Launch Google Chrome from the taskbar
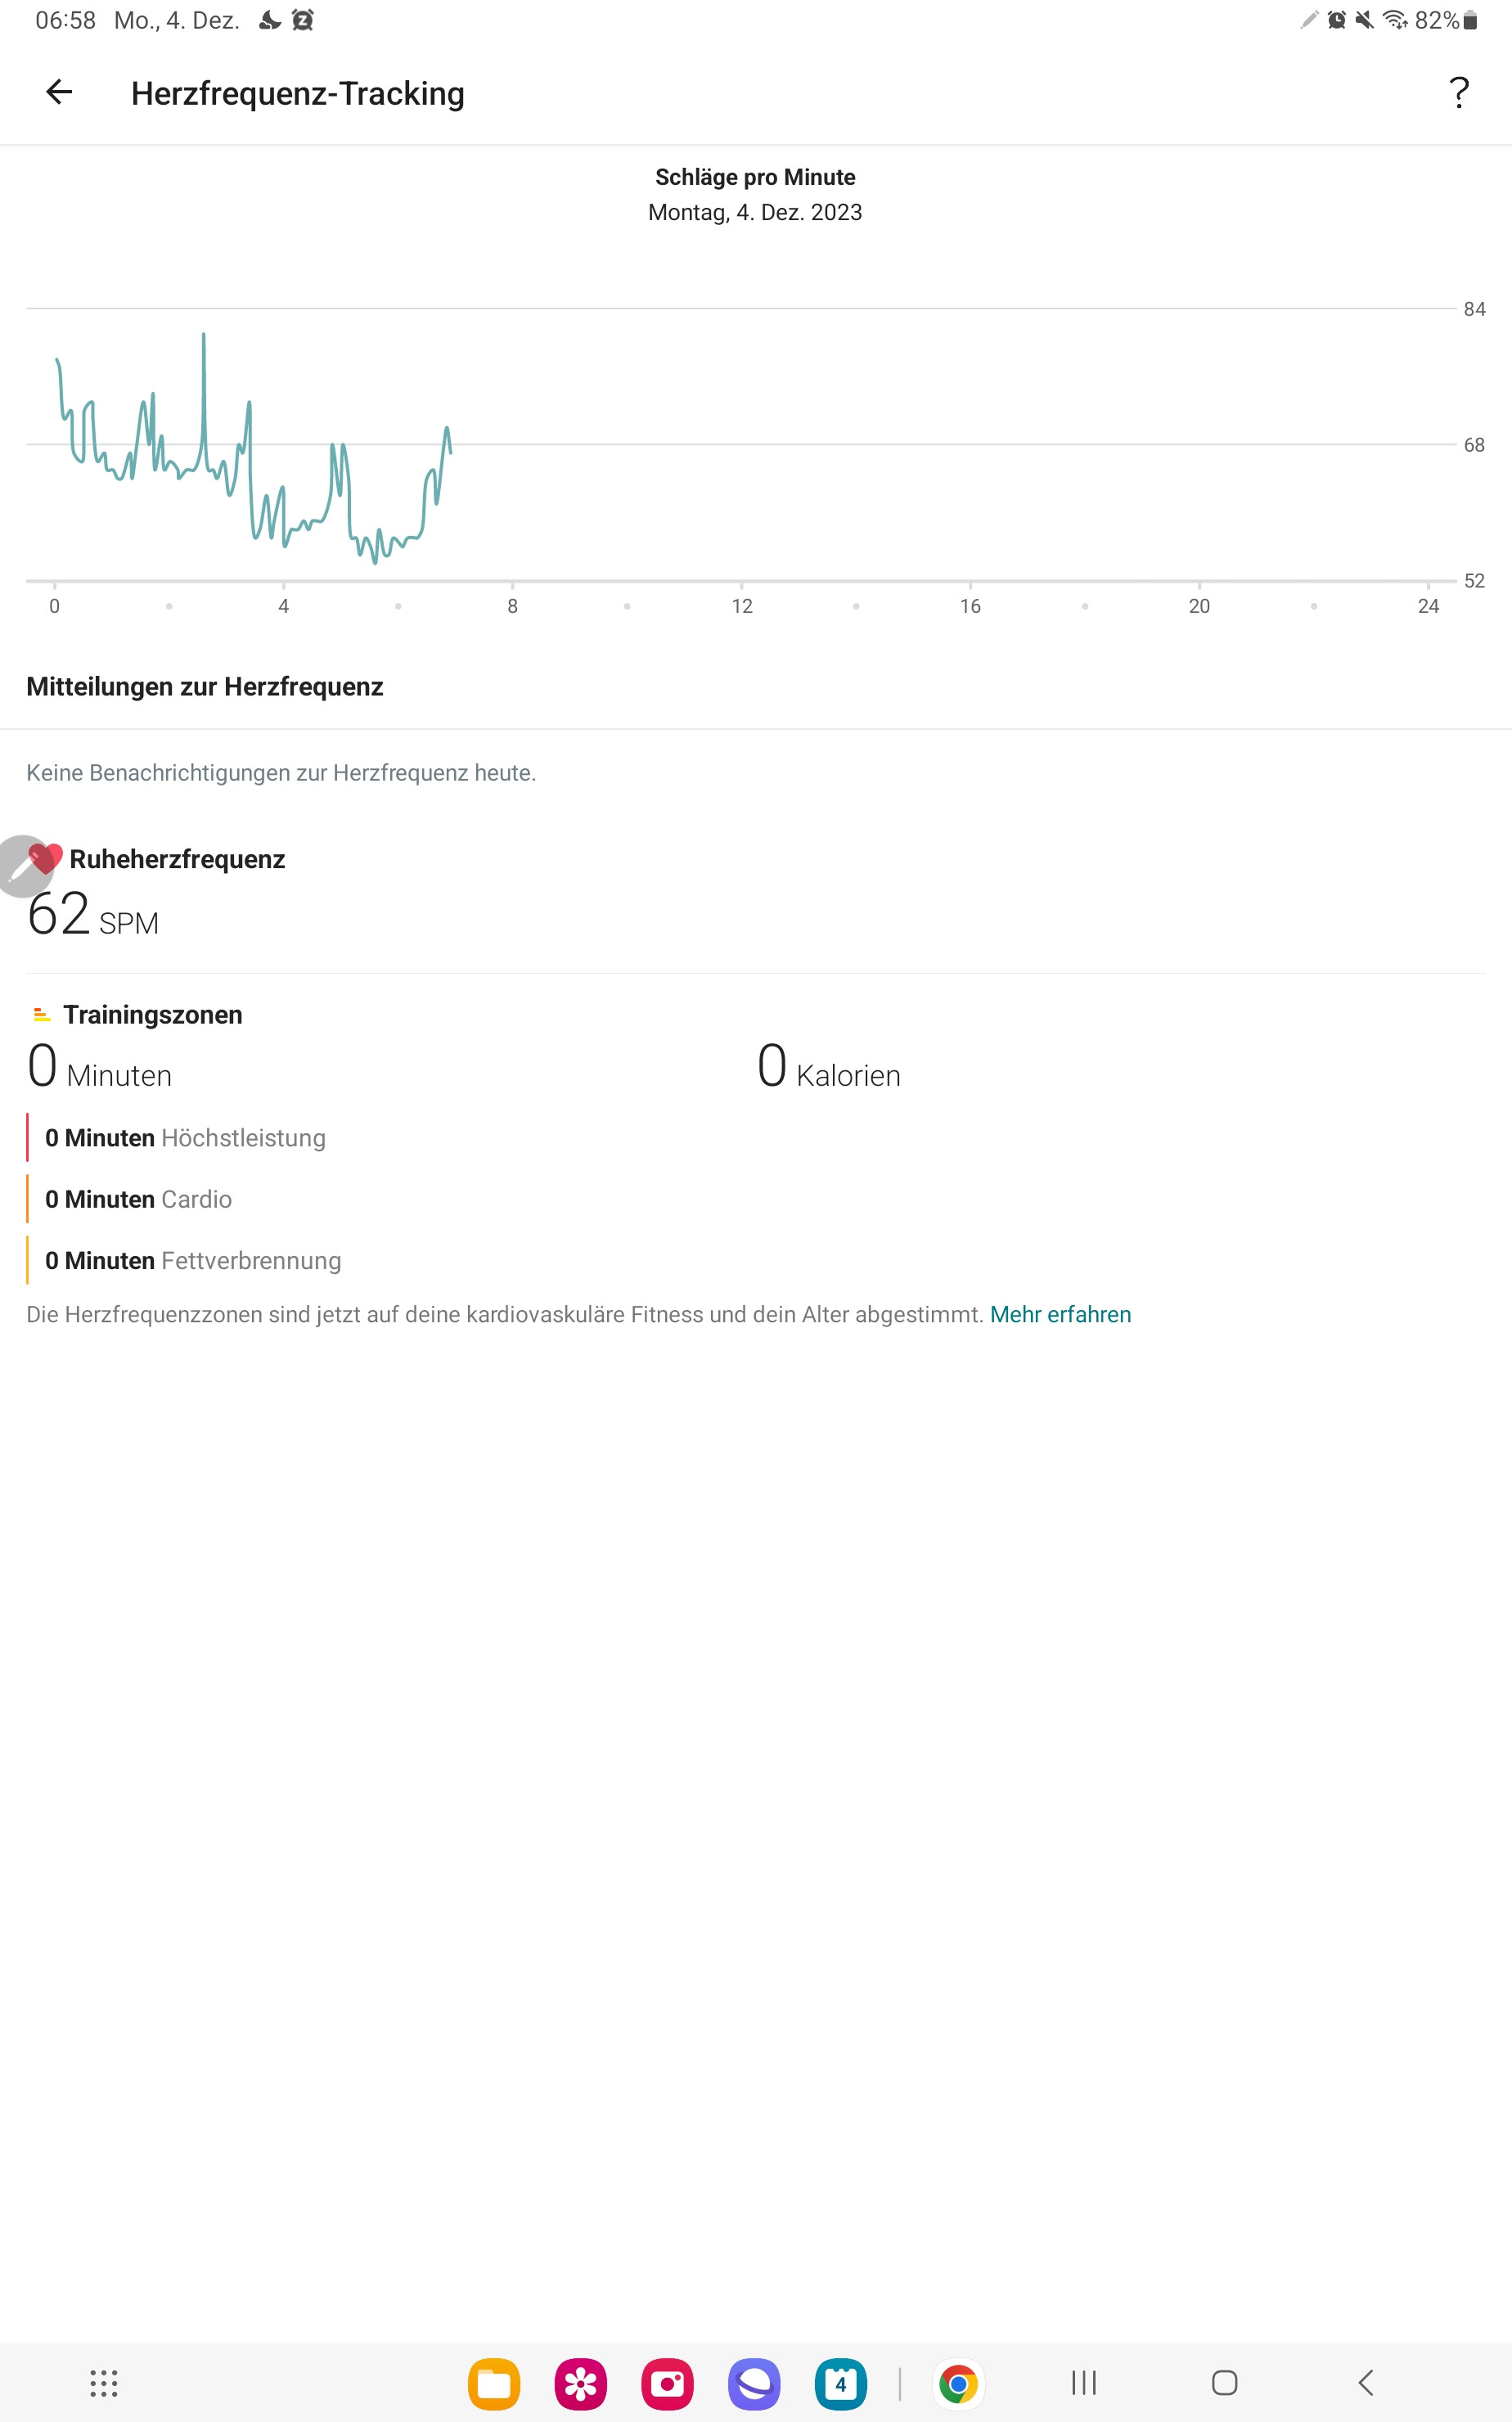Viewport: 1512px width, 2422px height. (958, 2384)
